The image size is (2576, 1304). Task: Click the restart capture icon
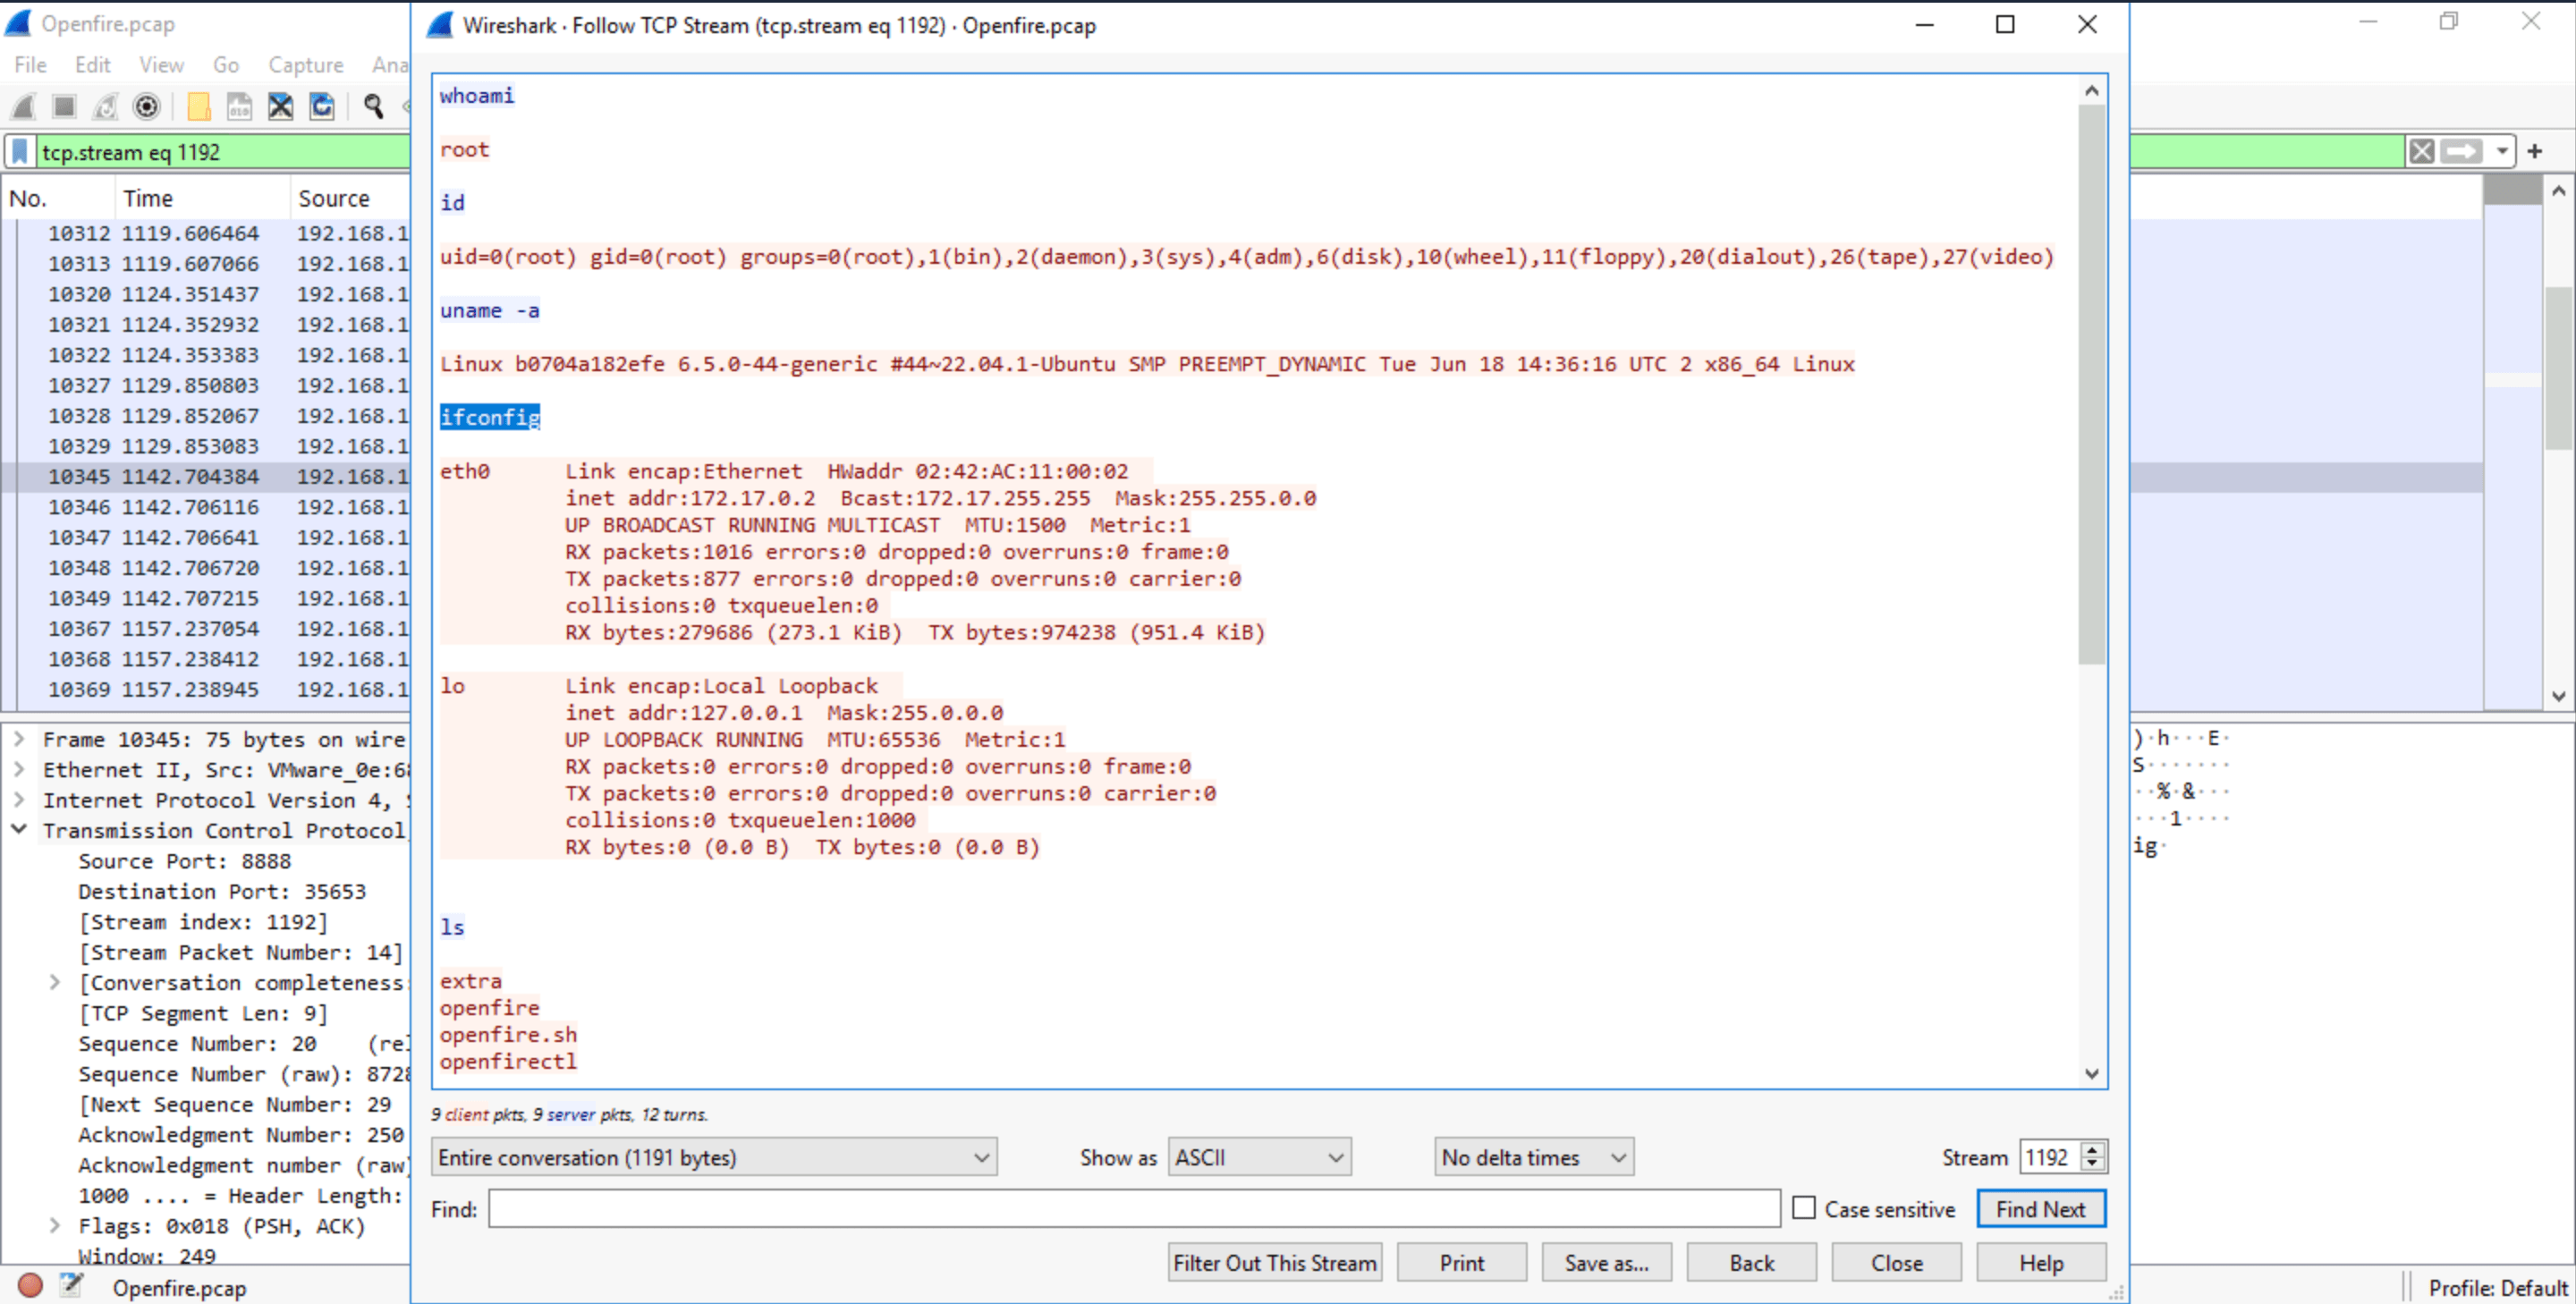coord(105,106)
